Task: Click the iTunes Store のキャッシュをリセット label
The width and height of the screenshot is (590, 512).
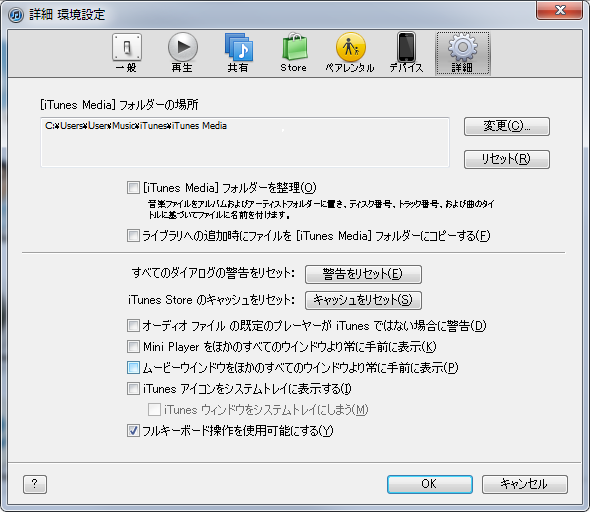Action: (211, 300)
